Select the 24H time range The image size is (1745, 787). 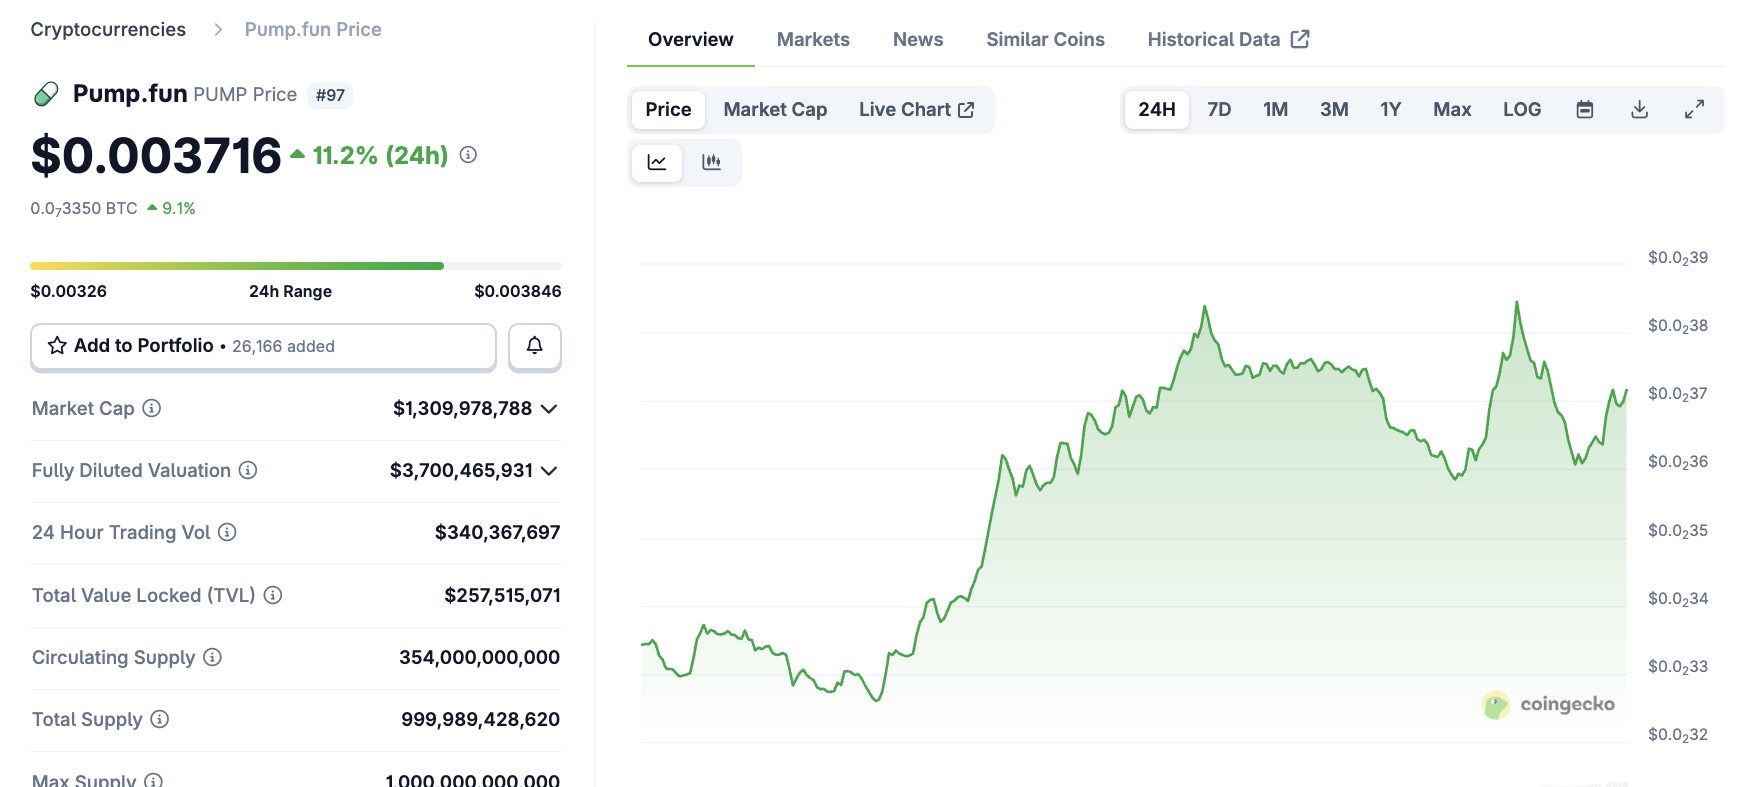click(1157, 110)
